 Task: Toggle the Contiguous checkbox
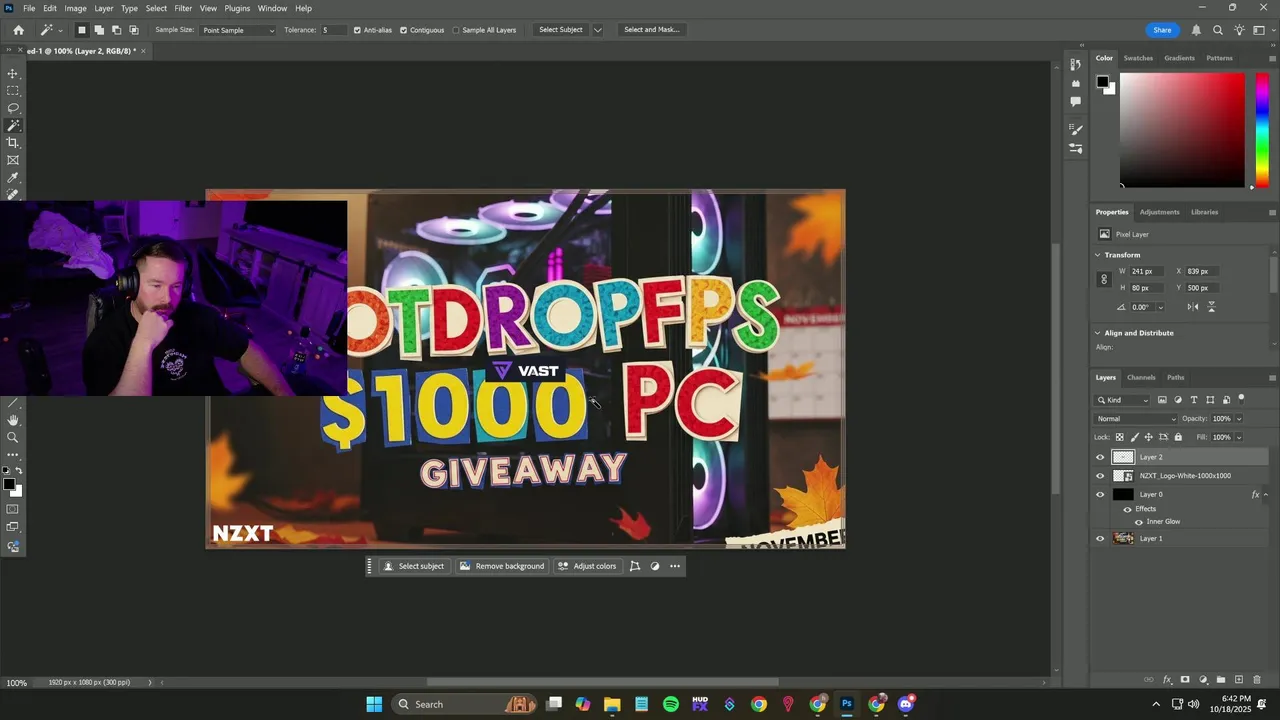[x=404, y=30]
